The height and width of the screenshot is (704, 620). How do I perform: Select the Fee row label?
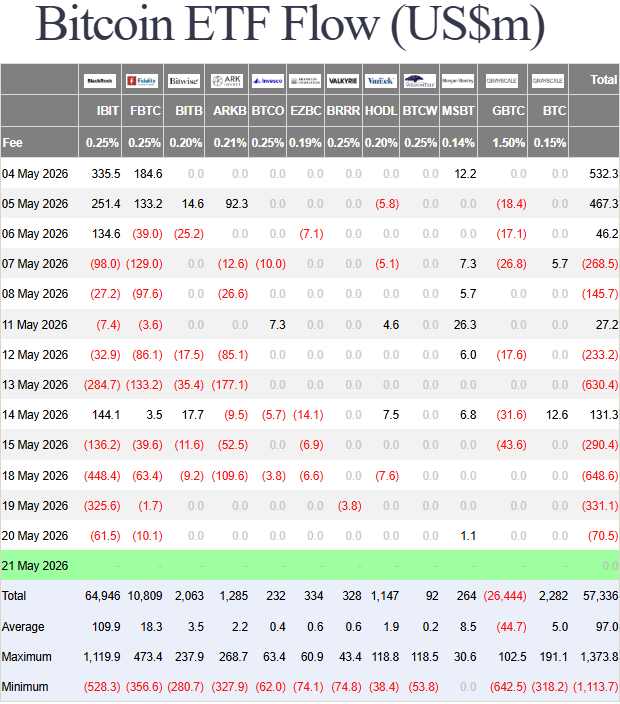[12, 143]
